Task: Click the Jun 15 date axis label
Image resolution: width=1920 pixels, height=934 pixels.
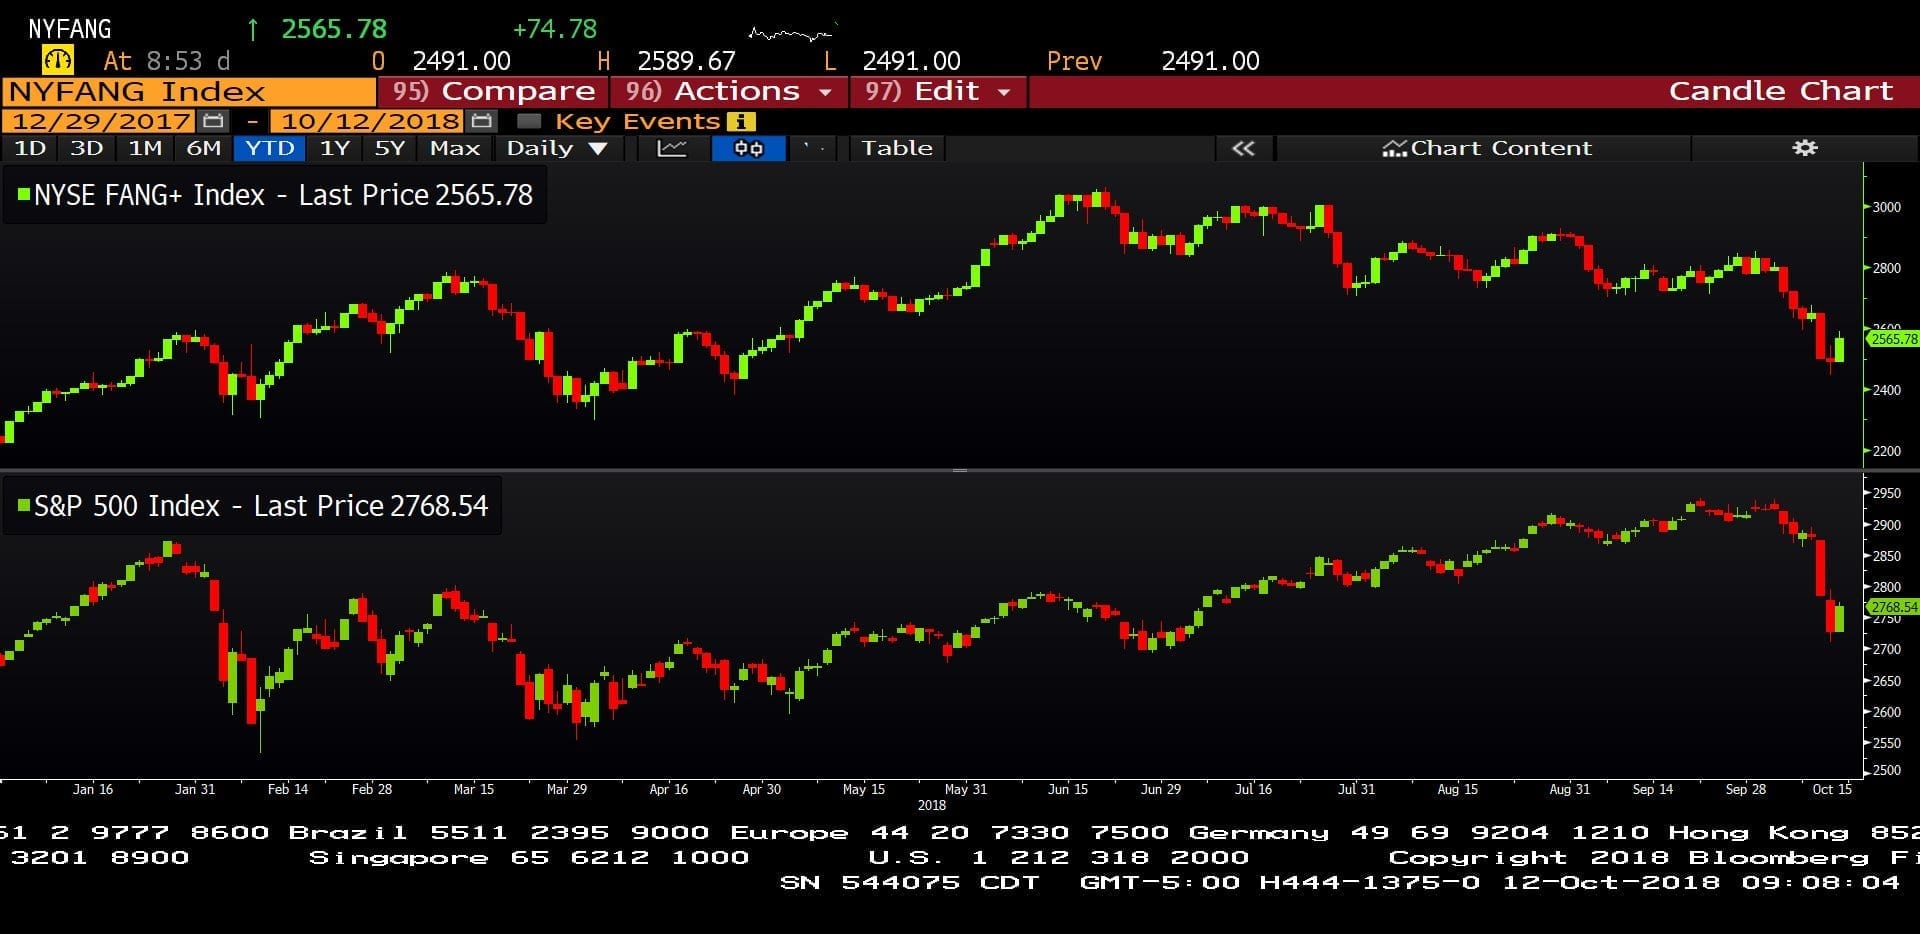Action: click(x=1068, y=789)
